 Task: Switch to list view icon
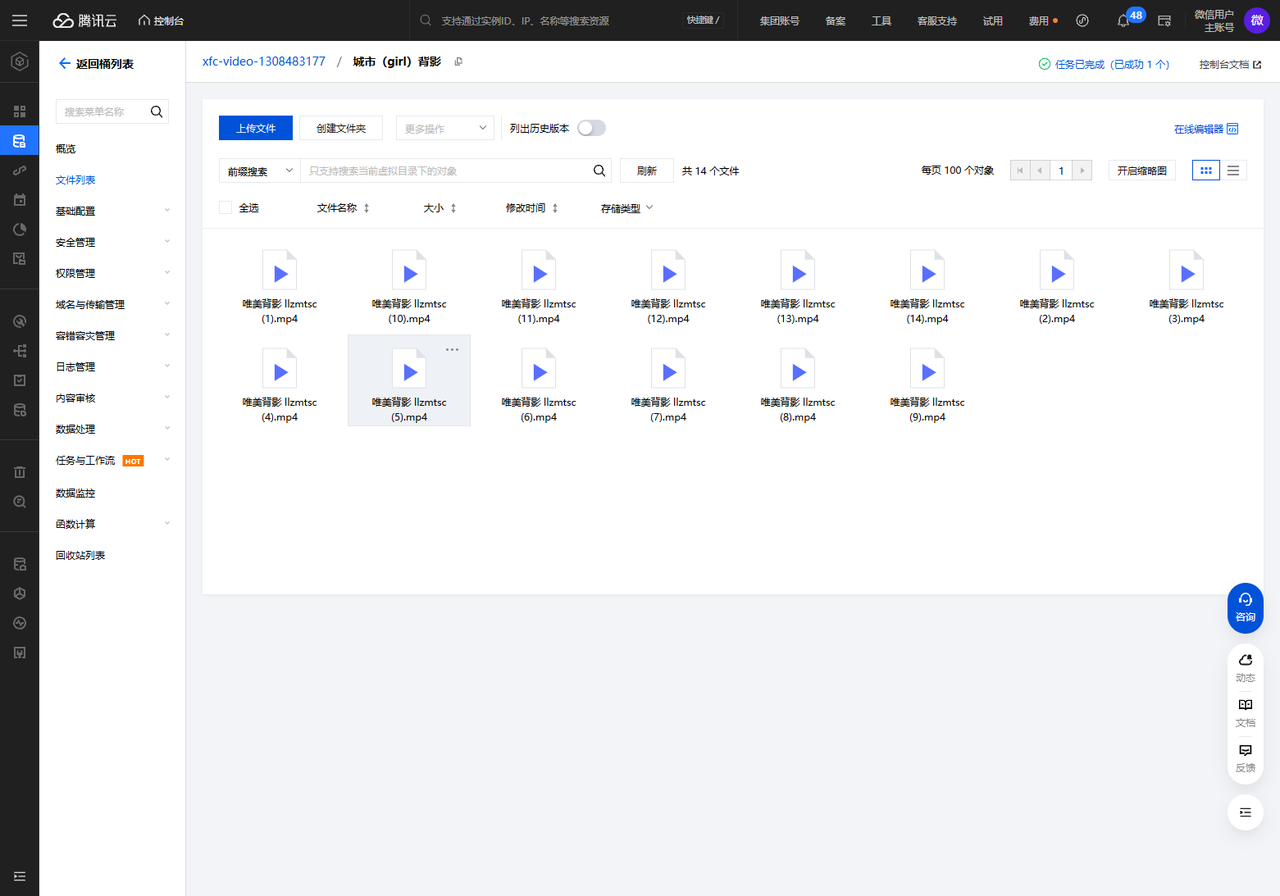point(1233,171)
